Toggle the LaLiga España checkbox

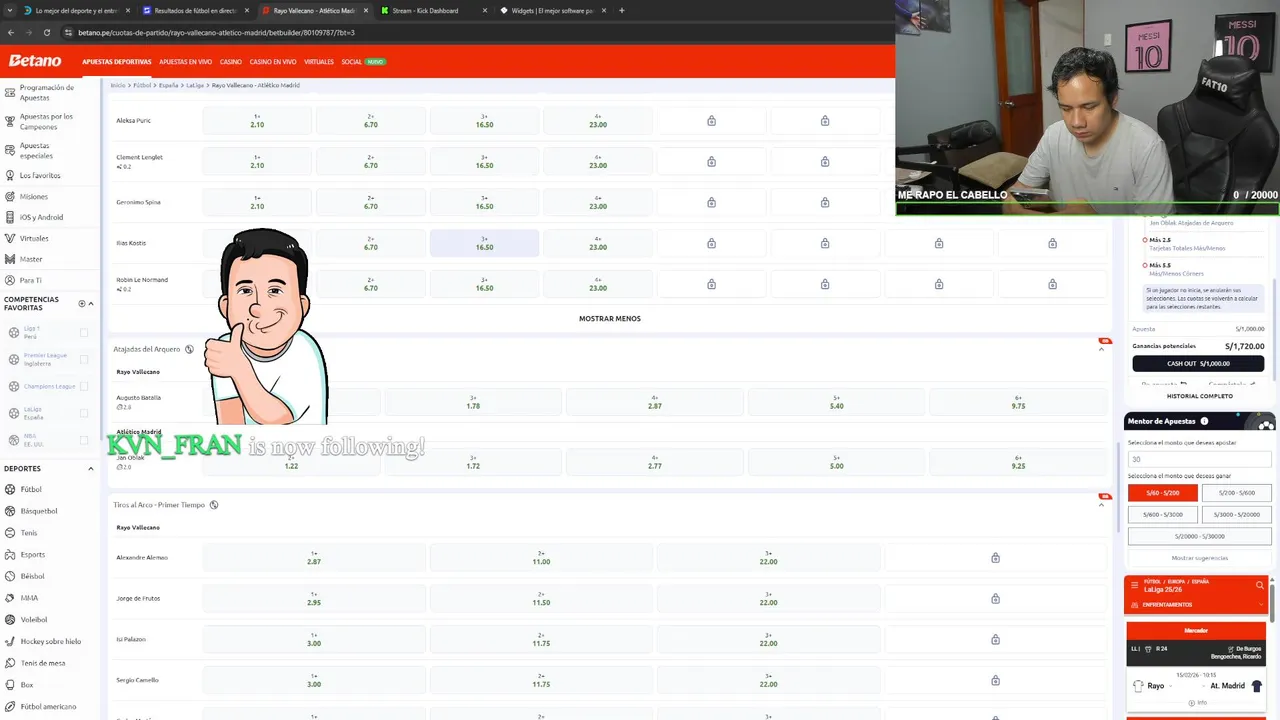coord(84,413)
